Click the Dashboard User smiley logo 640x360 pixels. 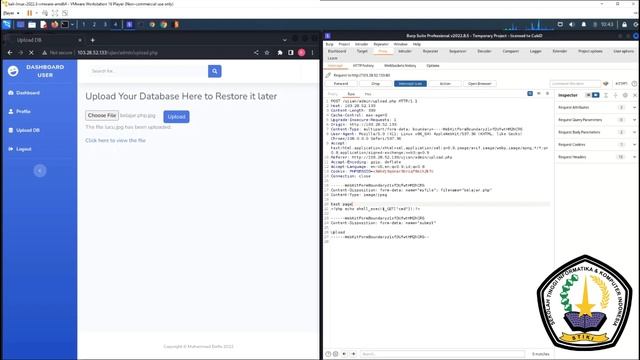click(13, 71)
